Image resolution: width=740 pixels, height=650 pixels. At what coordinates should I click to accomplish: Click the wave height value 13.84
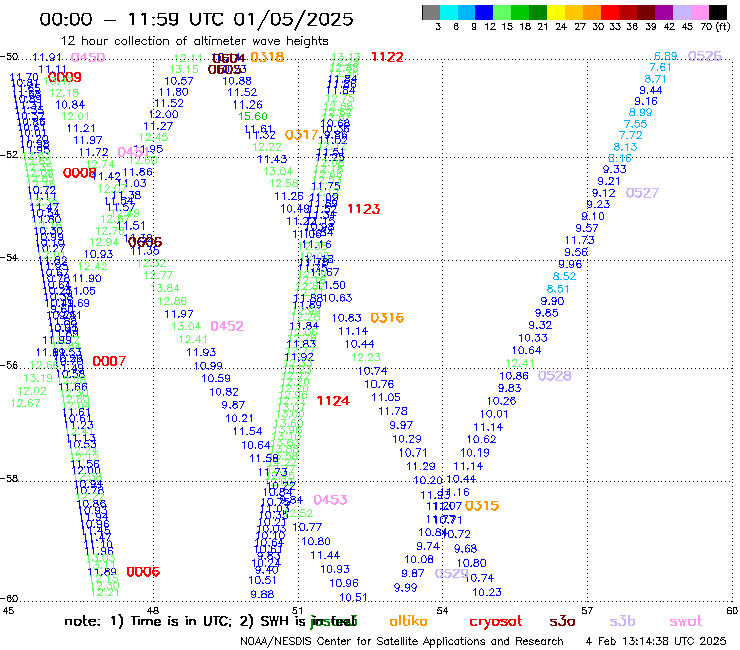pos(166,288)
